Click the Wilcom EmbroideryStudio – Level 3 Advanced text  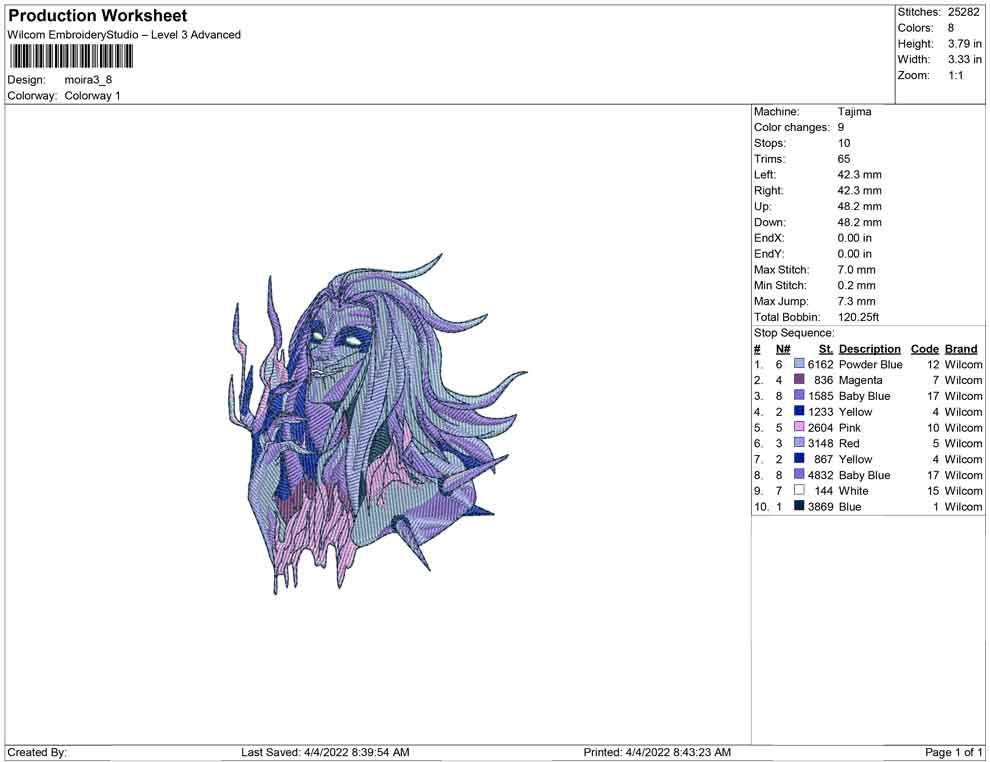(124, 35)
